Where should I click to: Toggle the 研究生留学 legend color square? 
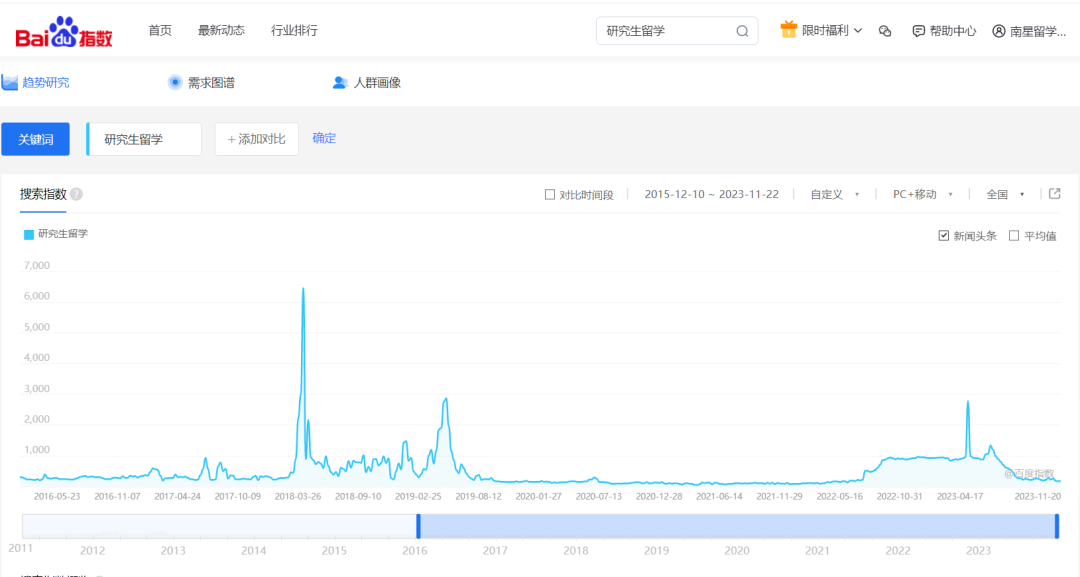coord(29,235)
